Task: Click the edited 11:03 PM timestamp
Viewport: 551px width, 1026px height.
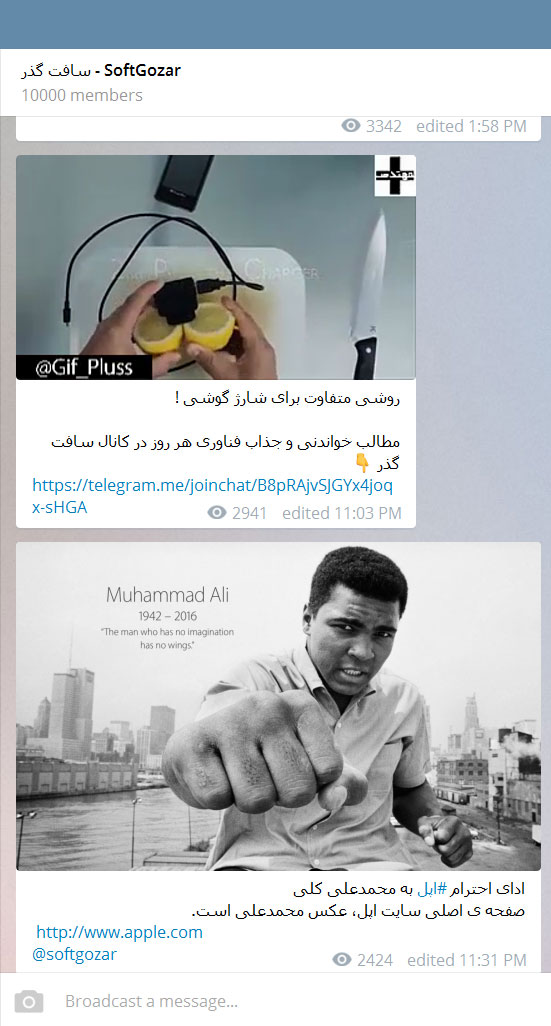Action: click(x=342, y=513)
